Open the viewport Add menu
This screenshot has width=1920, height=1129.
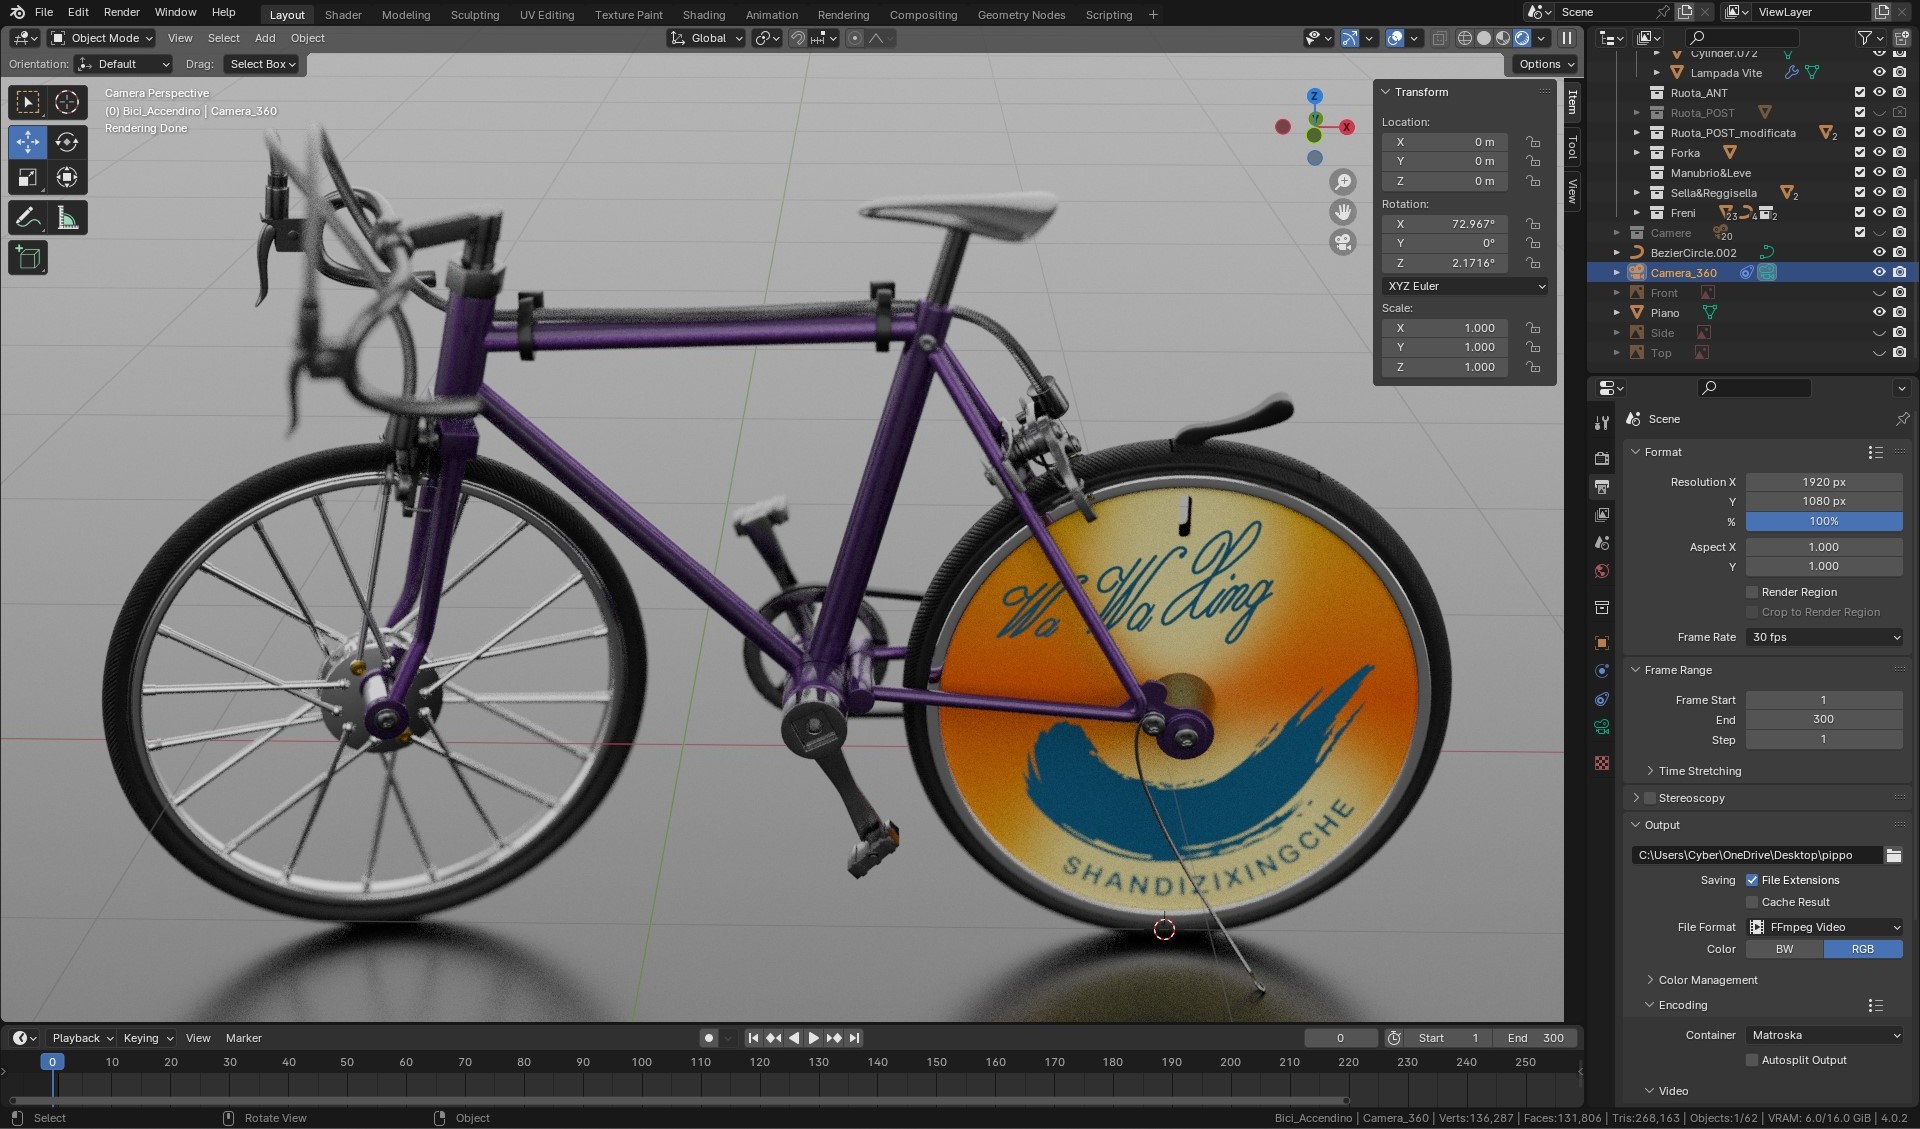pyautogui.click(x=265, y=38)
